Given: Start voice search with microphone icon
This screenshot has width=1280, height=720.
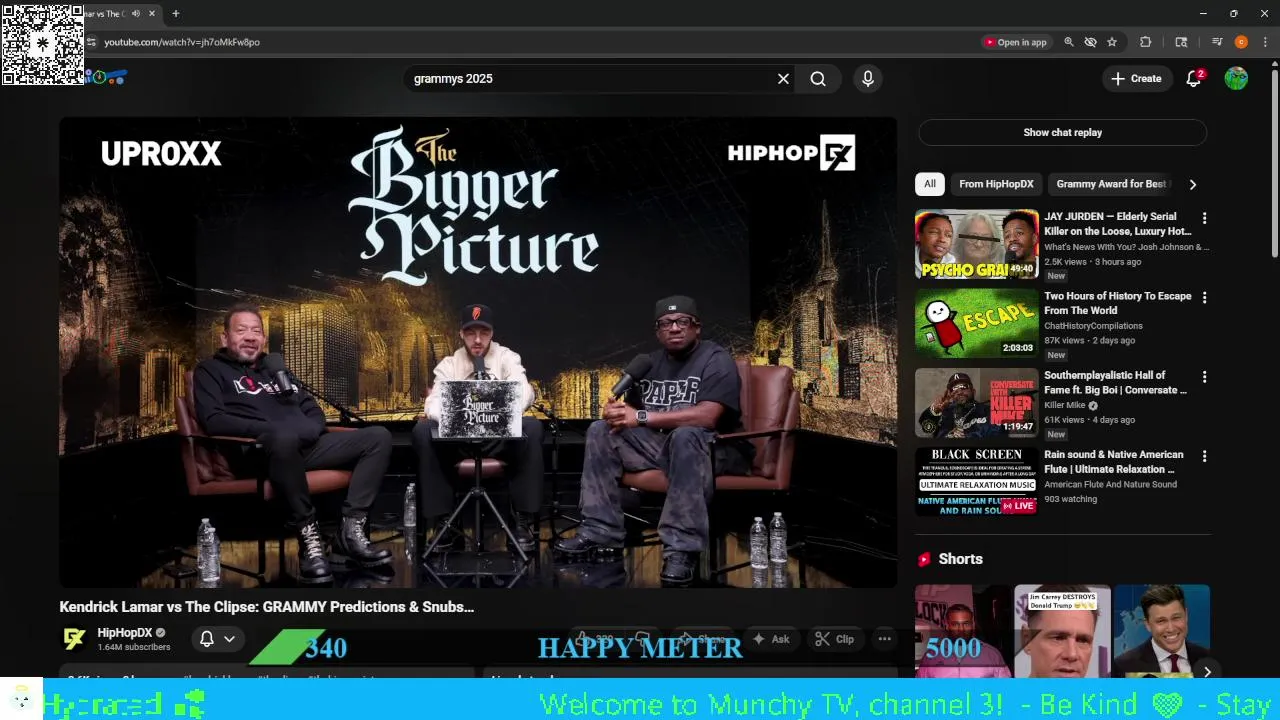Looking at the screenshot, I should (868, 79).
